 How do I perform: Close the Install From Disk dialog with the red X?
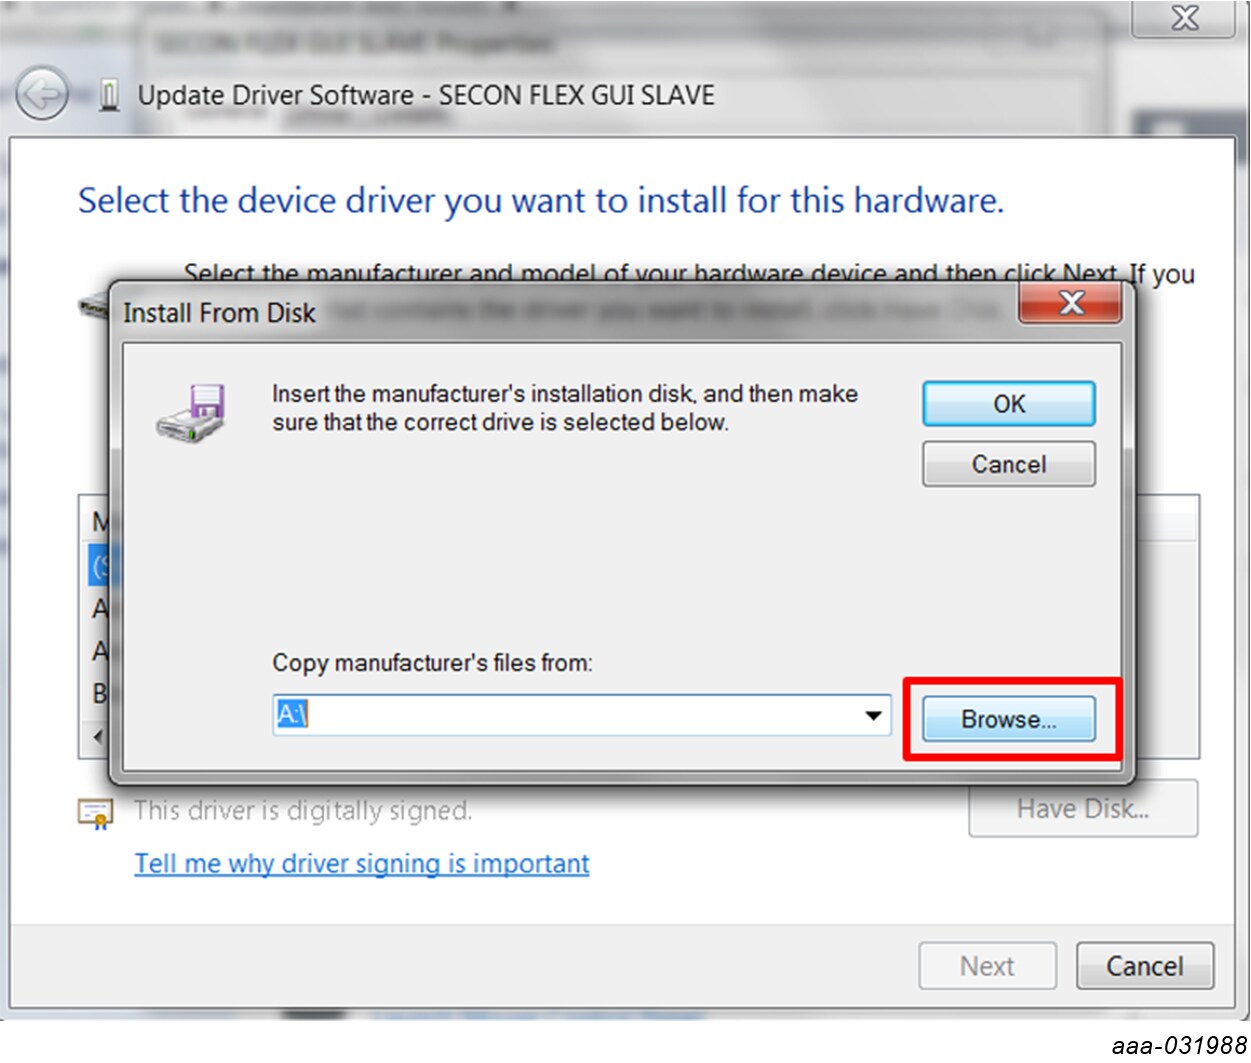tap(1070, 303)
